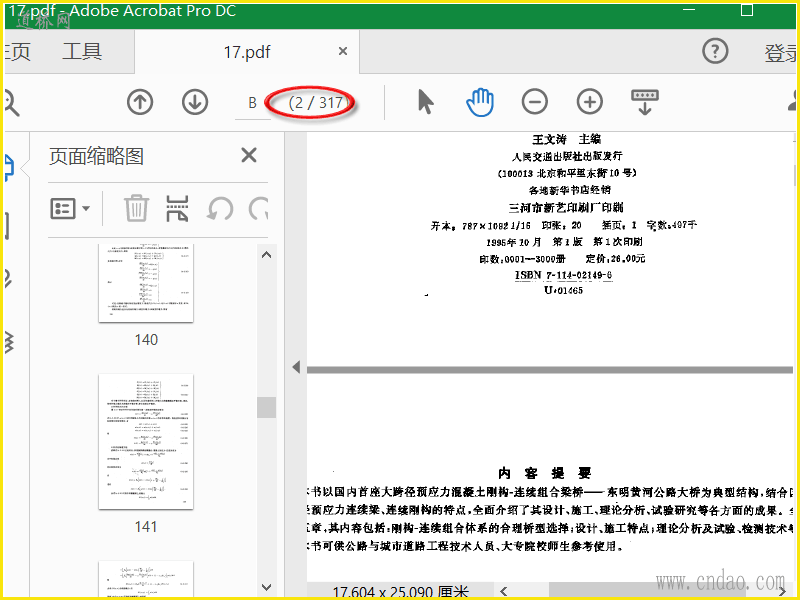Click the login text at top right
The image size is (800, 600).
coord(780,53)
